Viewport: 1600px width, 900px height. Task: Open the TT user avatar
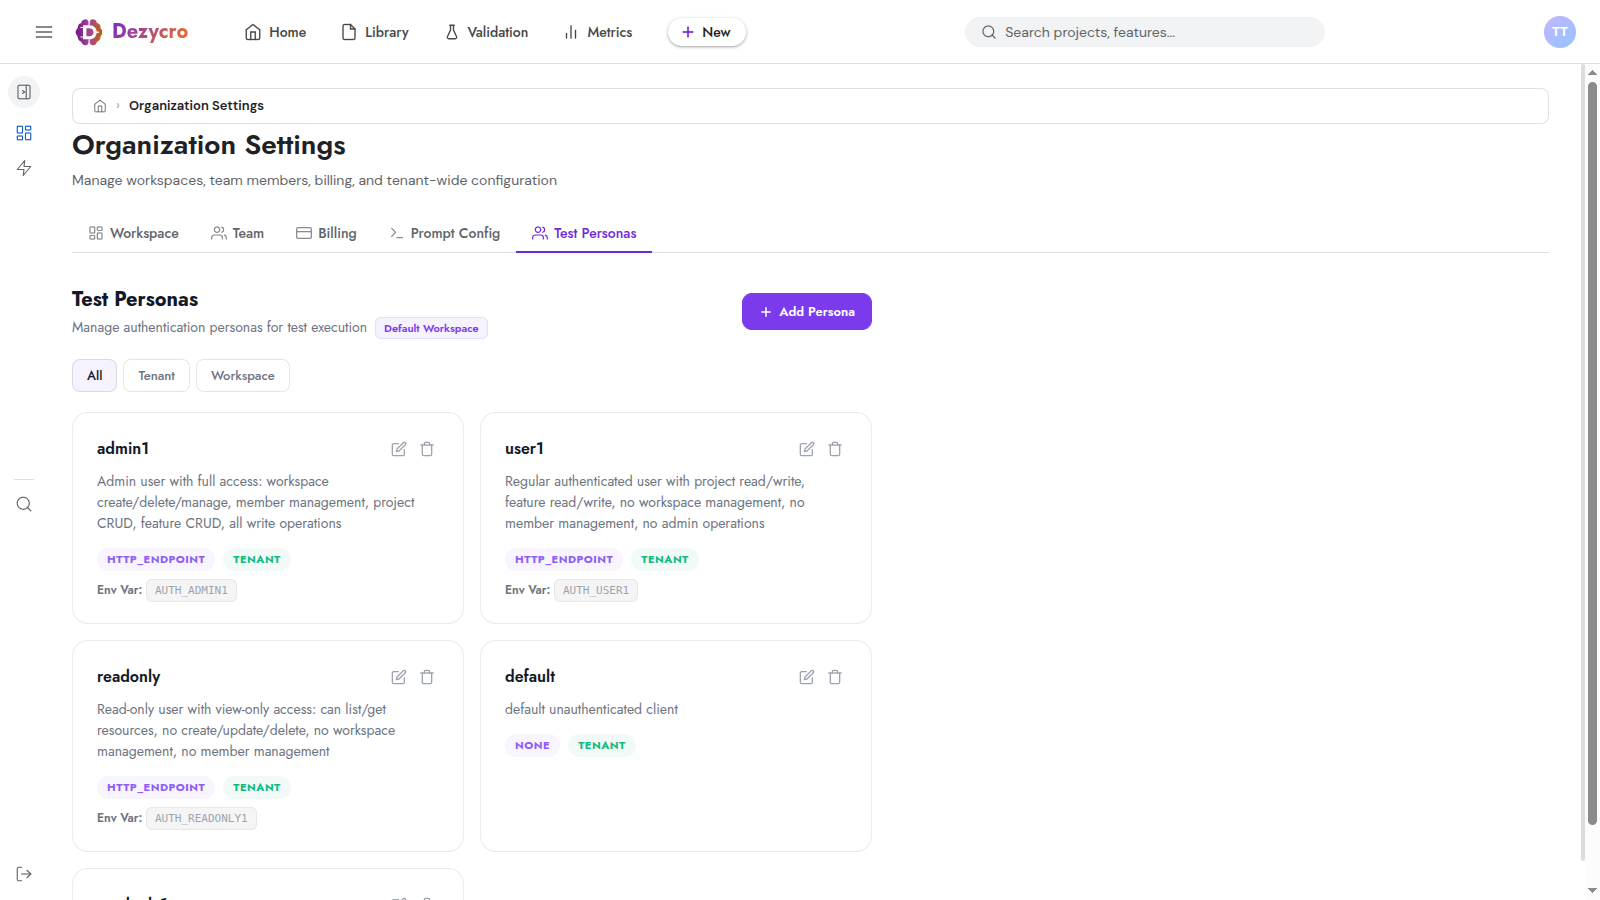tap(1560, 32)
